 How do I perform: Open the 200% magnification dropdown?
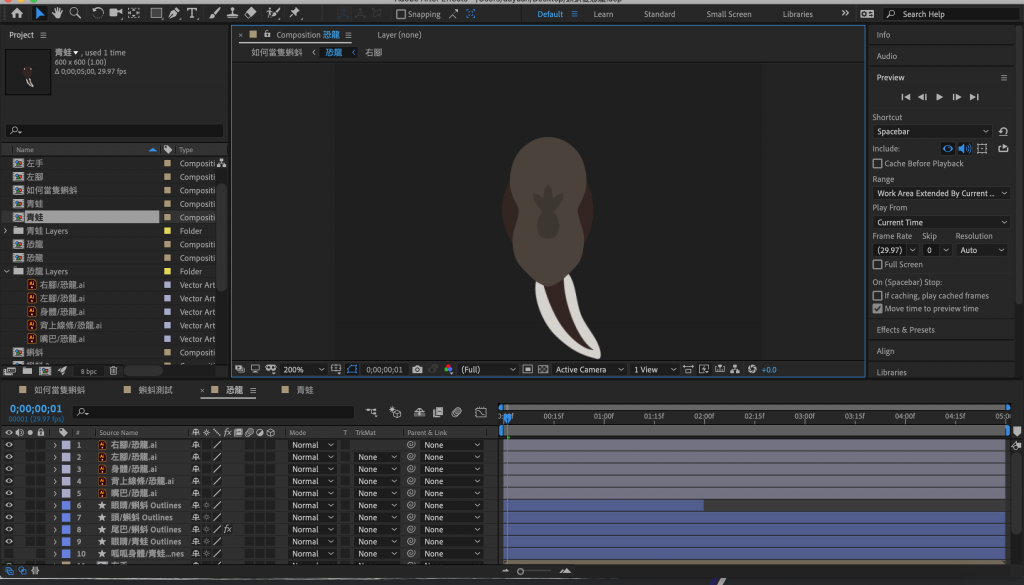(297, 370)
